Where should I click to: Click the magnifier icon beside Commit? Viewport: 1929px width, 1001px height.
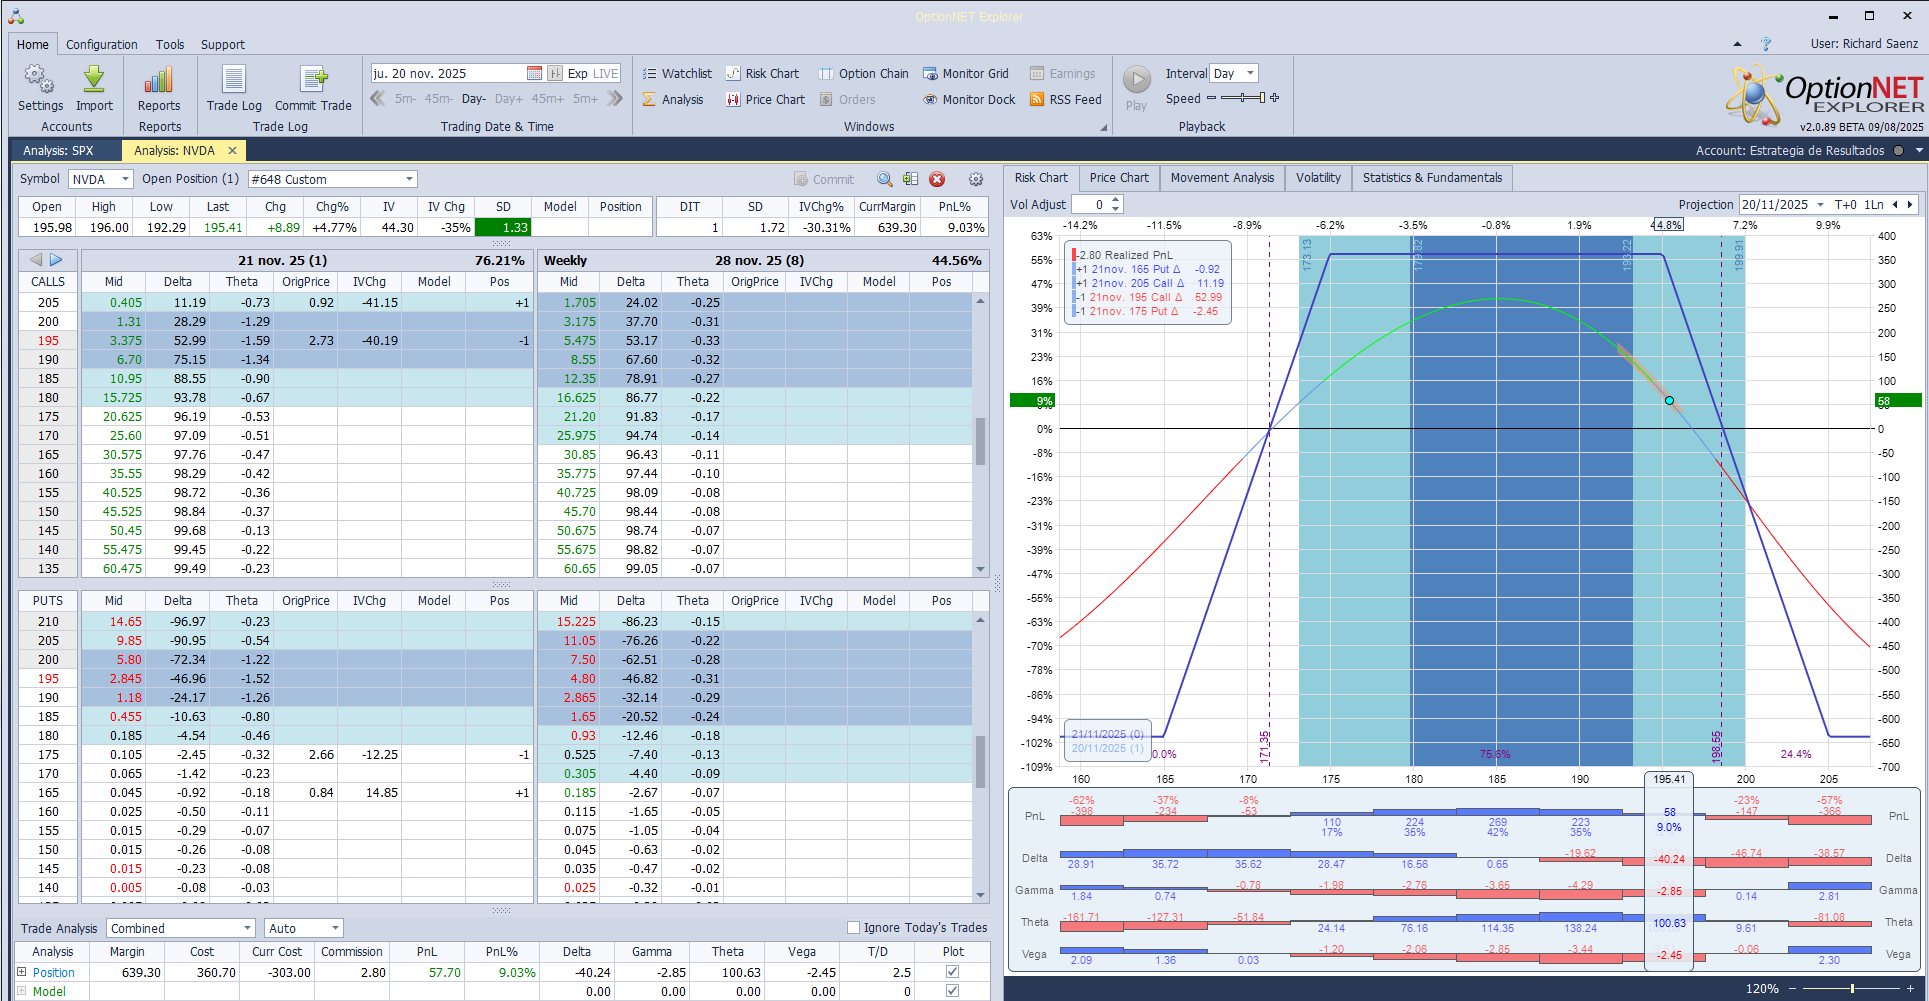(885, 179)
